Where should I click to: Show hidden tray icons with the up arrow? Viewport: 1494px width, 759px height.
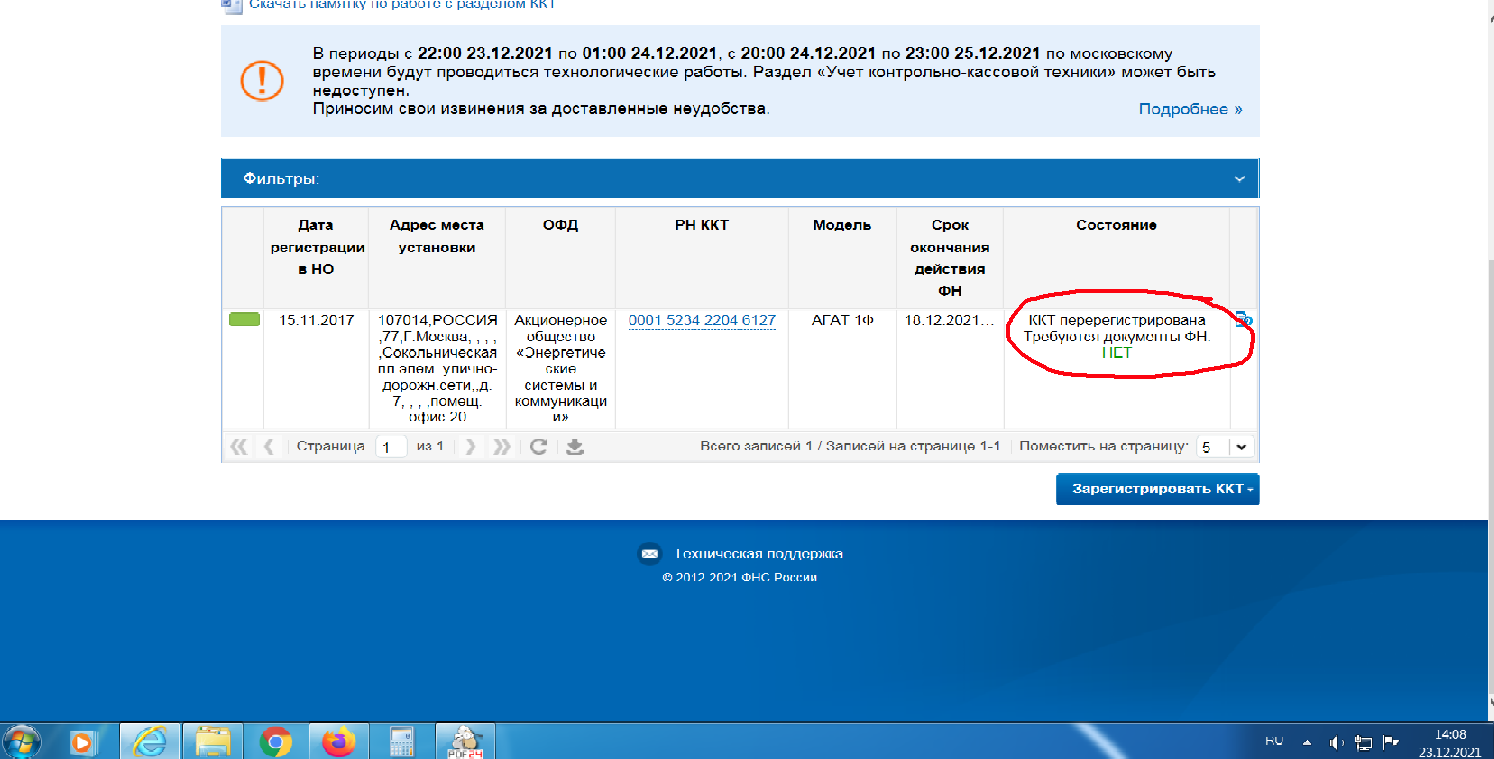click(1306, 742)
